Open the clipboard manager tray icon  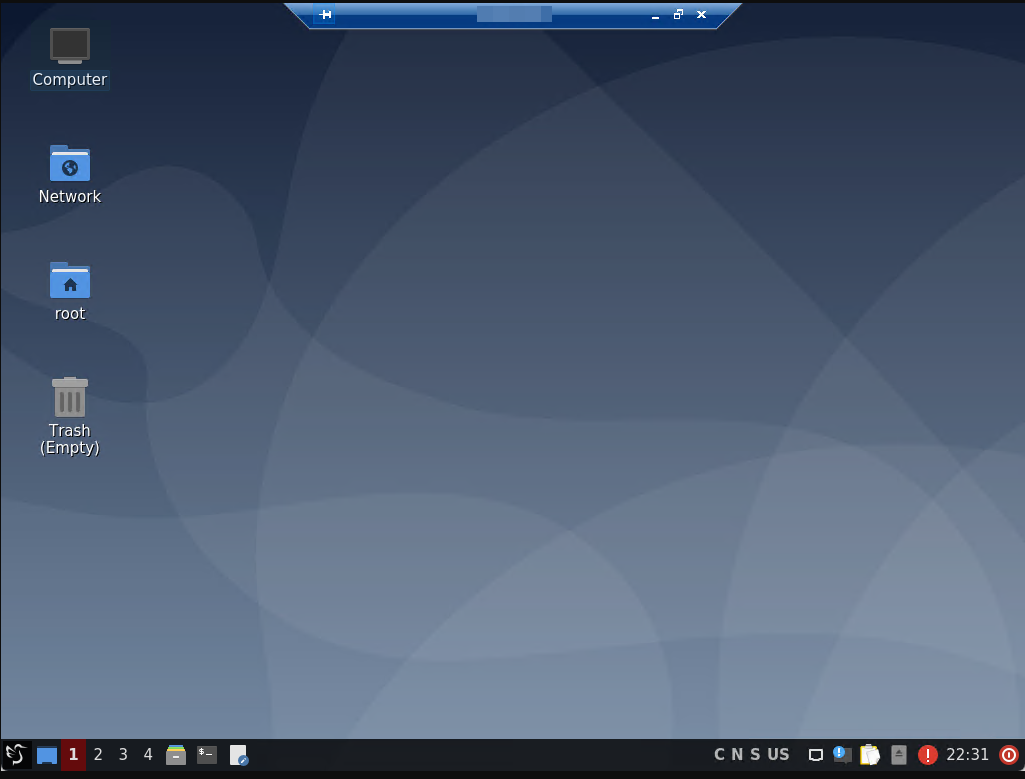point(869,755)
